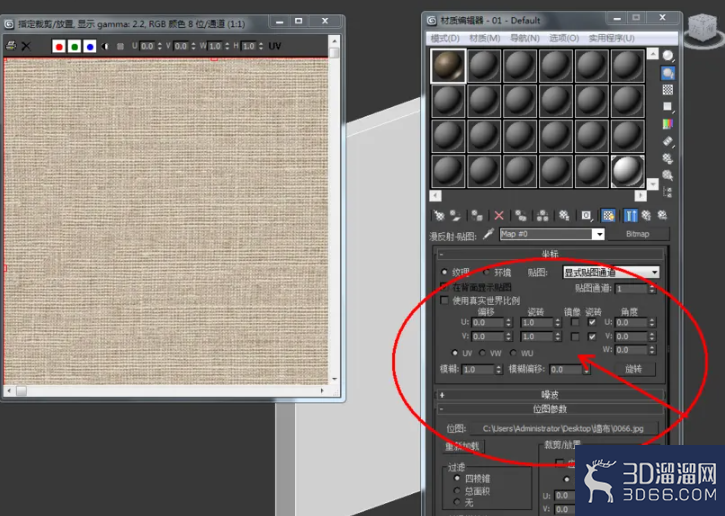This screenshot has width=725, height=516.
Task: Enable 使用真实世界比例 checkbox
Action: (444, 301)
